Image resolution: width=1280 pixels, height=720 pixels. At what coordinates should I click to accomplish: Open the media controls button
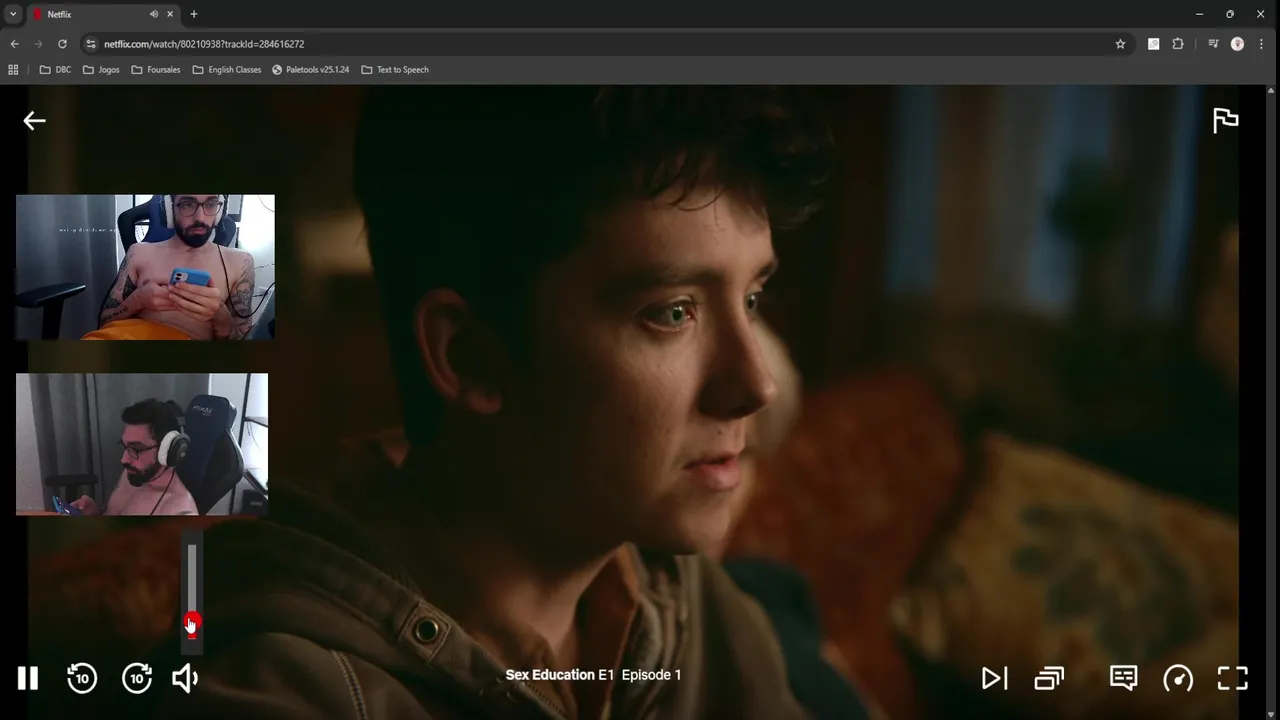pyautogui.click(x=1213, y=44)
